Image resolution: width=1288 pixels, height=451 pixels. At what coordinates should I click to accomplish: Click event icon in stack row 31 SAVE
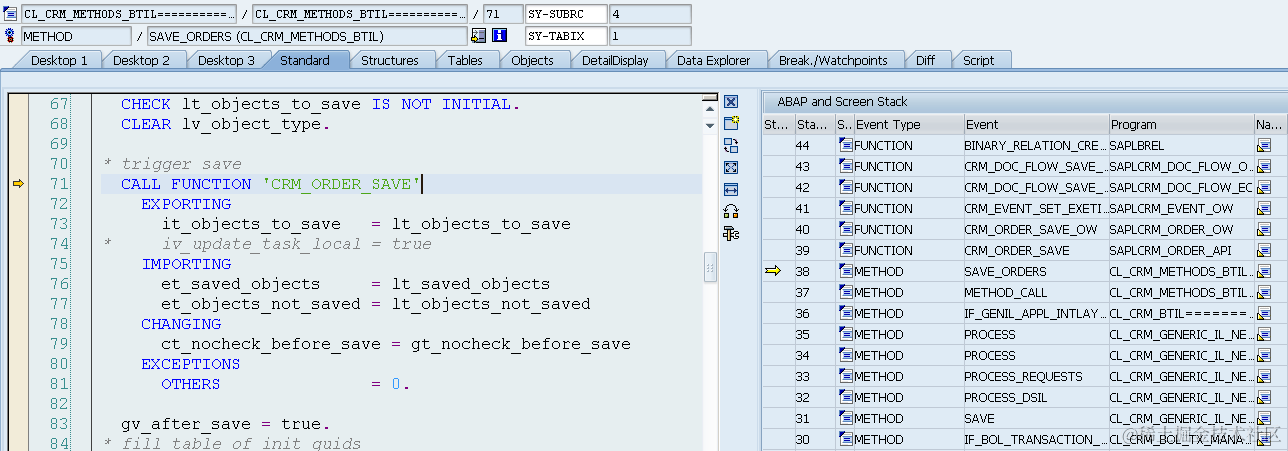tap(845, 418)
